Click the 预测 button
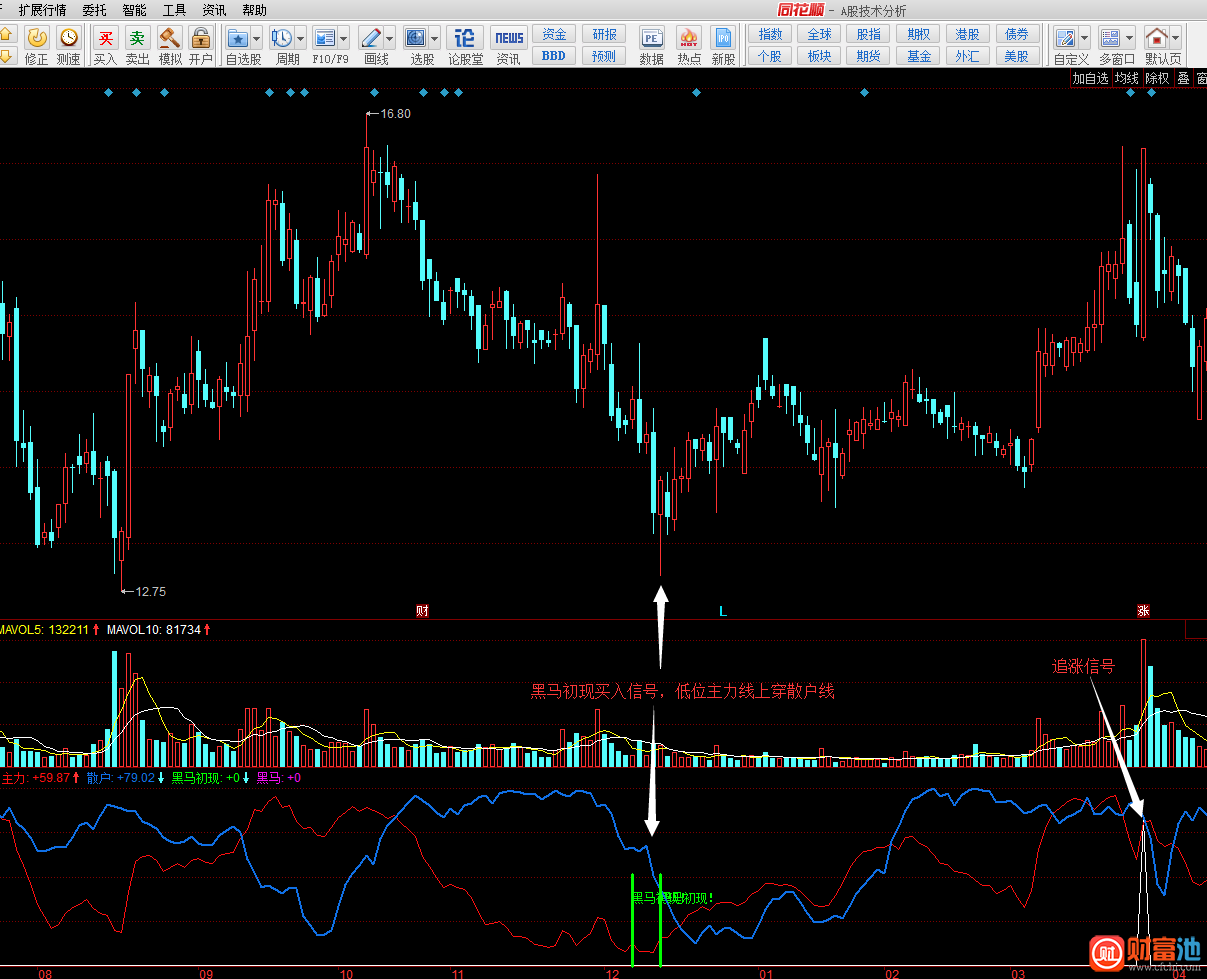Image resolution: width=1207 pixels, height=979 pixels. [x=604, y=56]
